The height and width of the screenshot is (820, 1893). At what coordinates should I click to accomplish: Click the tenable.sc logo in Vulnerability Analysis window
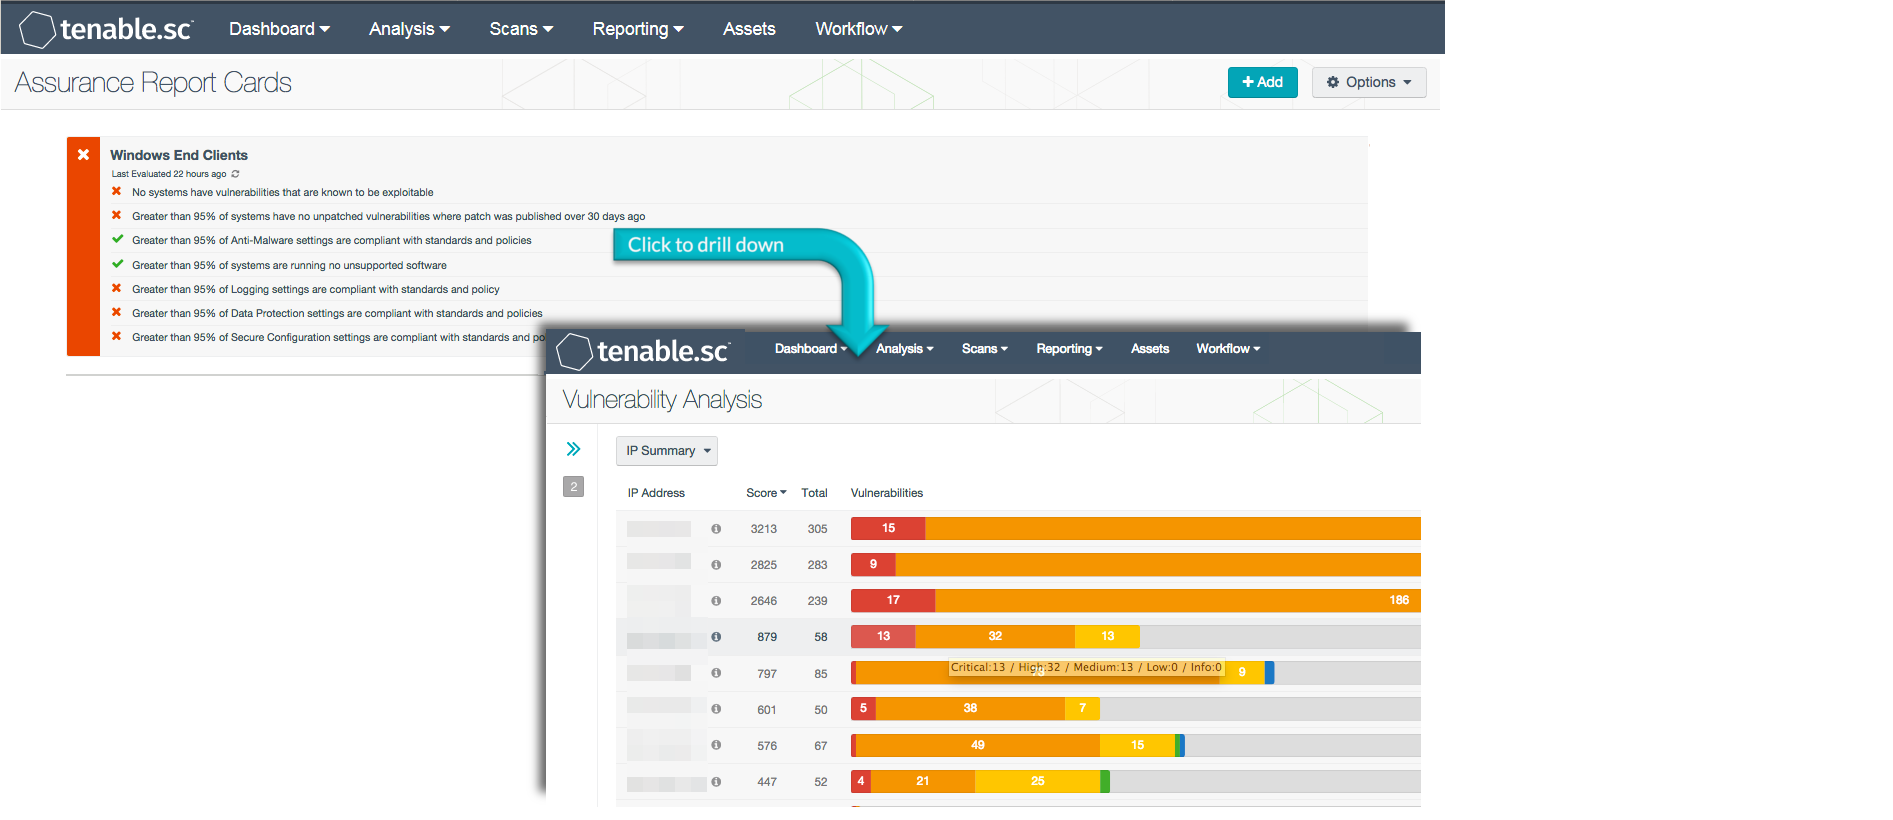point(643,351)
